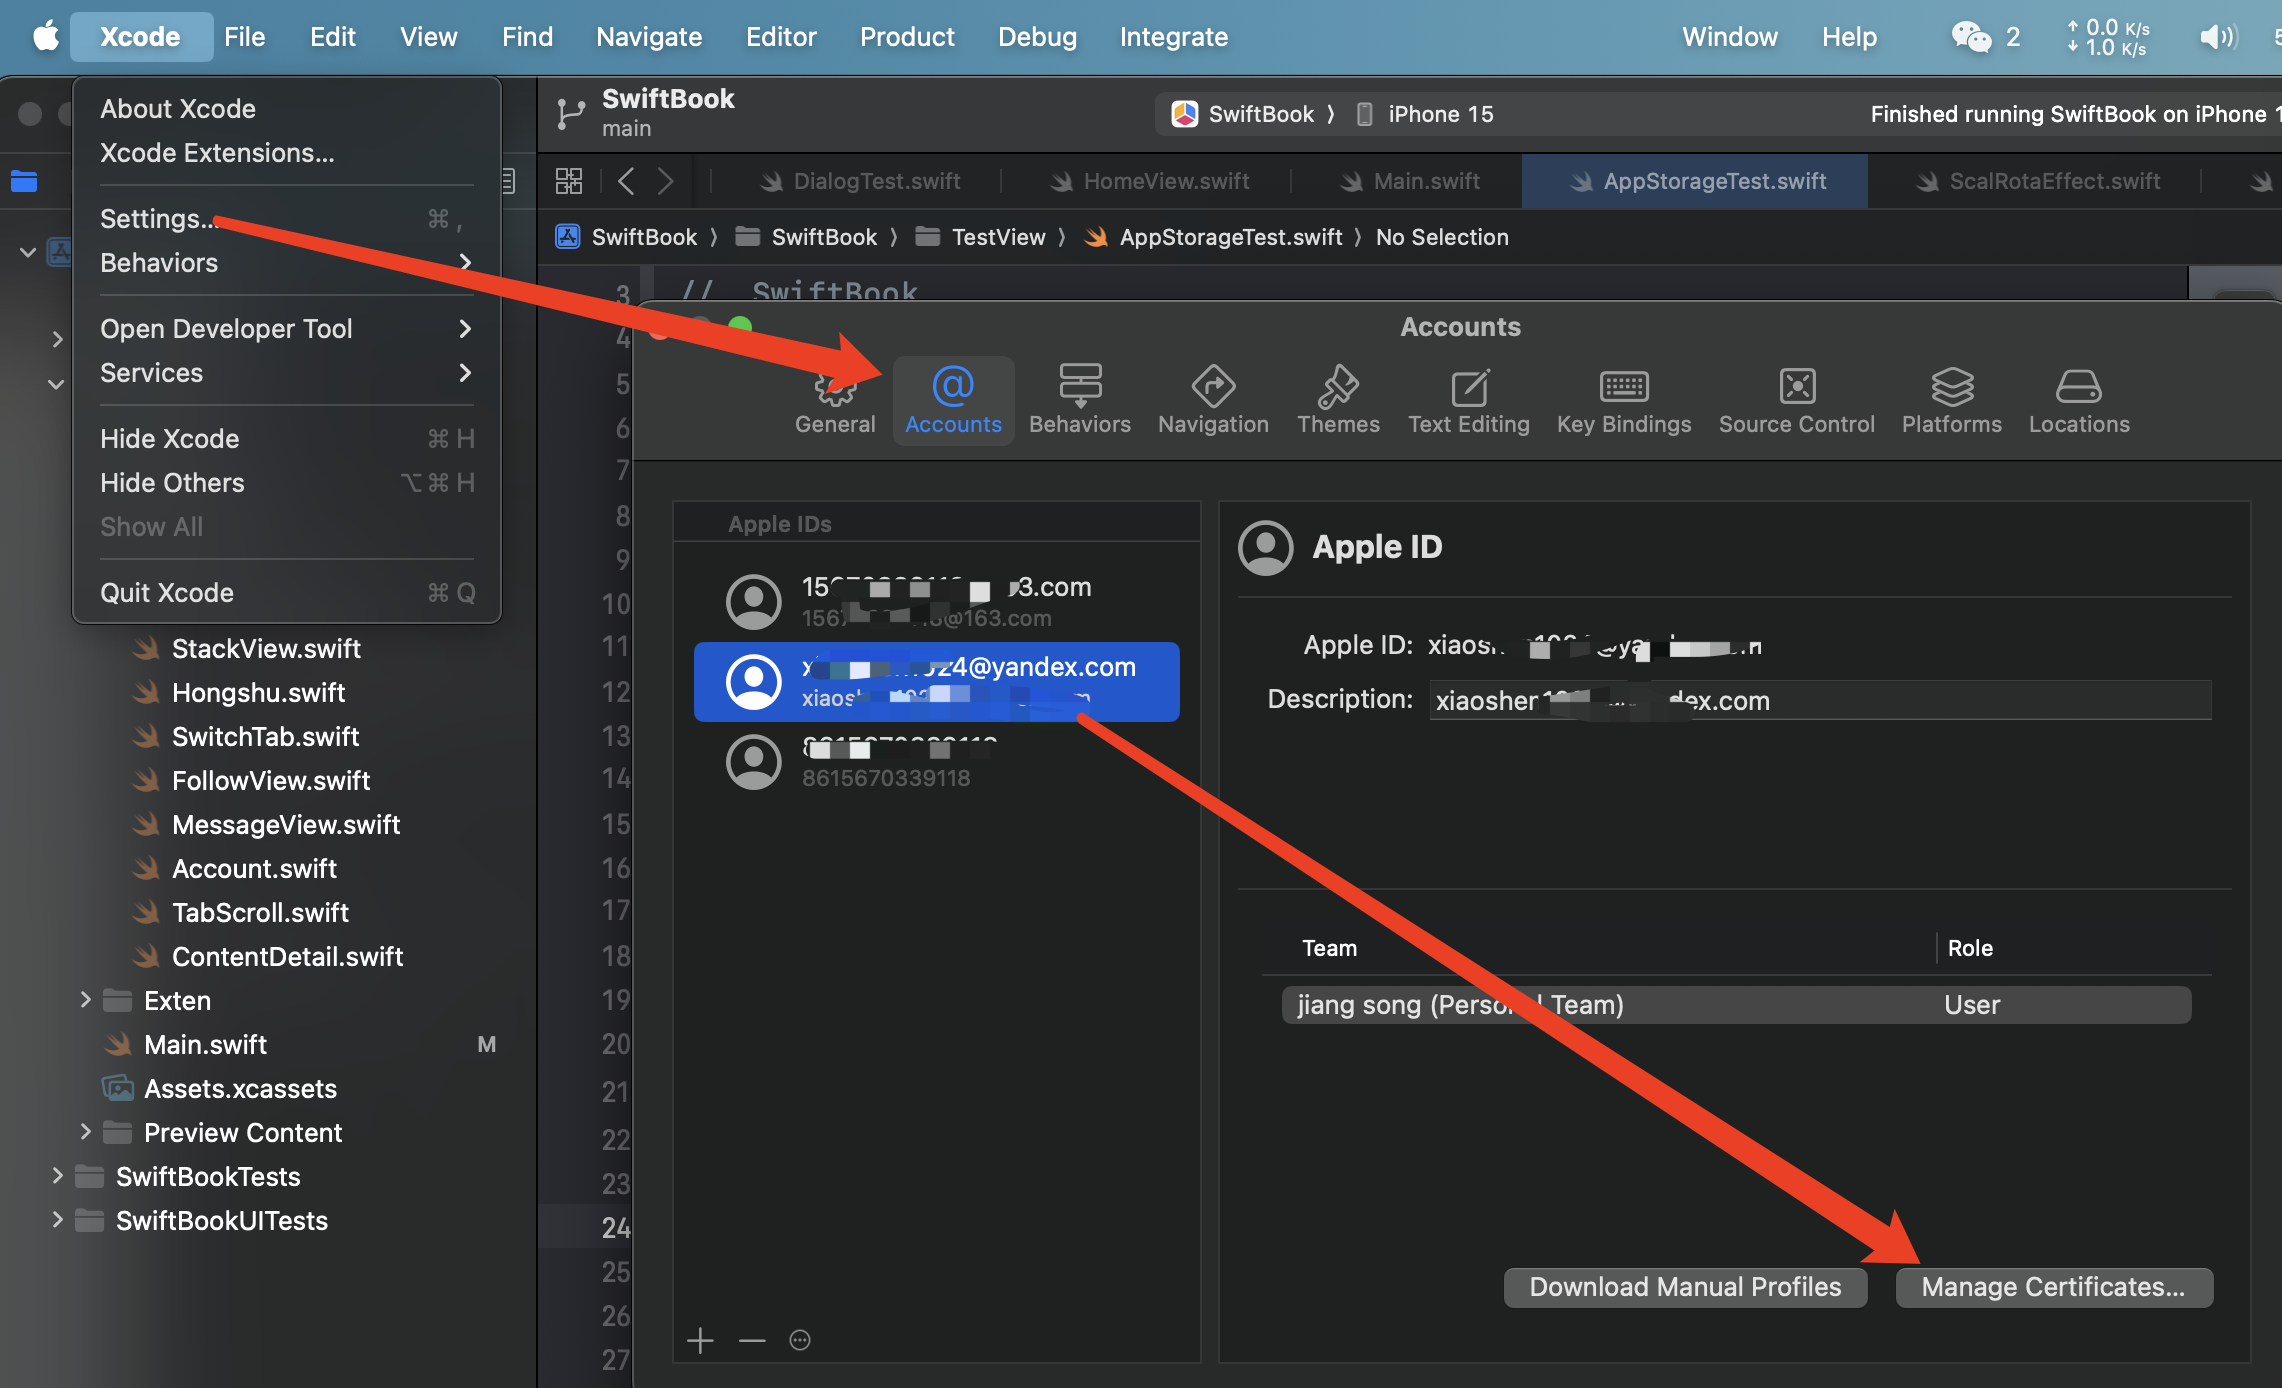Click Download Manual Profiles button
Viewport: 2282px width, 1388px height.
click(x=1684, y=1287)
